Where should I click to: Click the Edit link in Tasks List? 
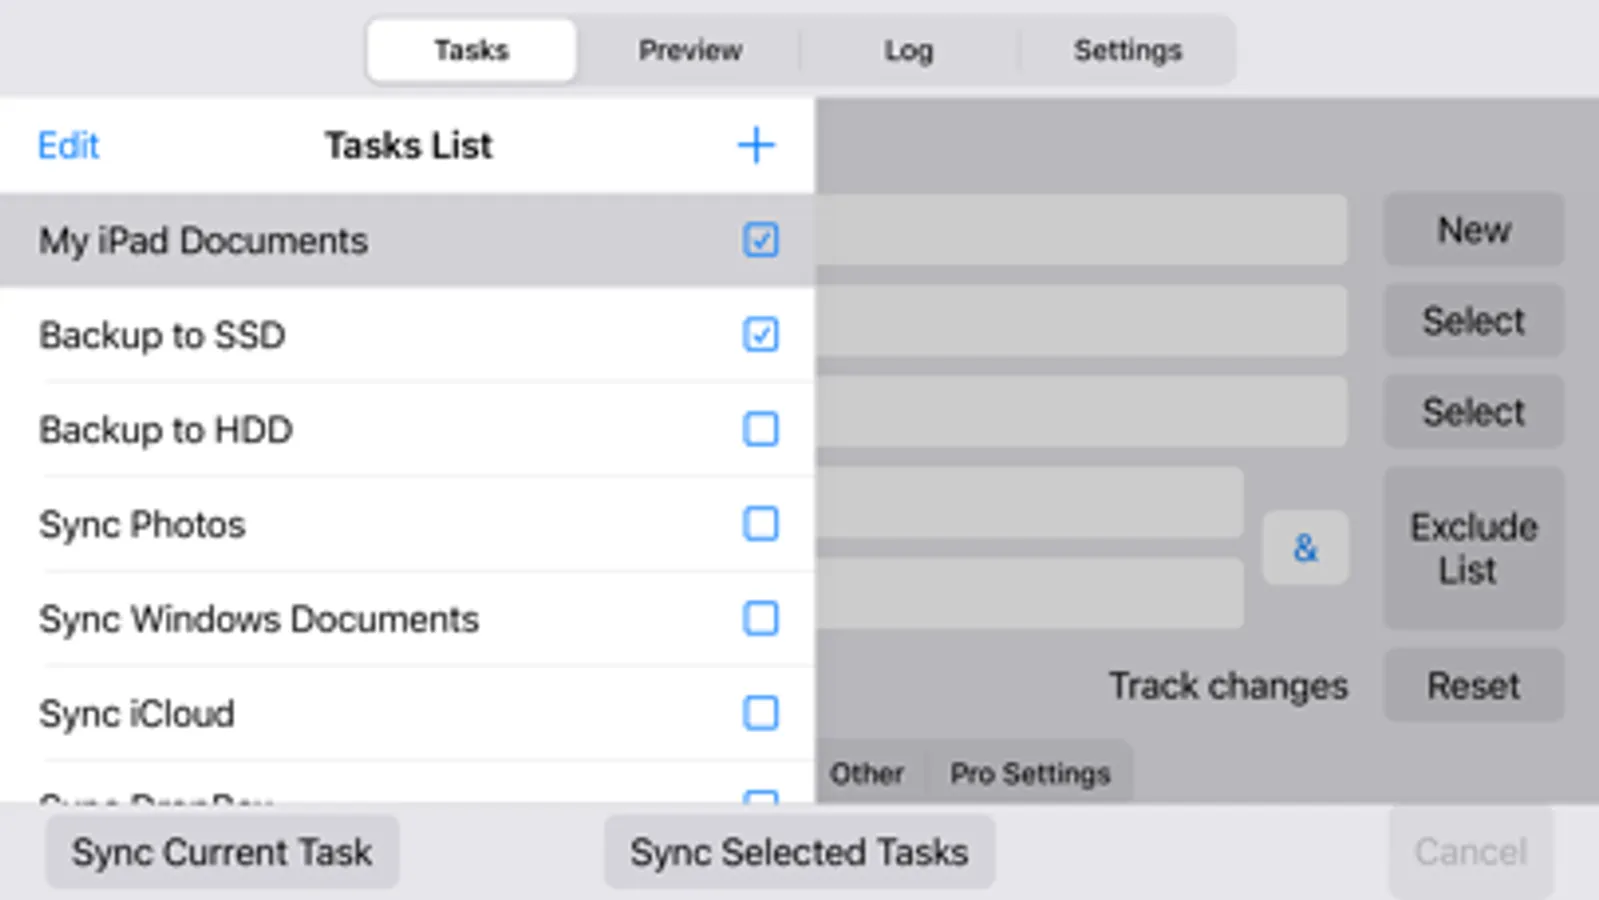(68, 146)
